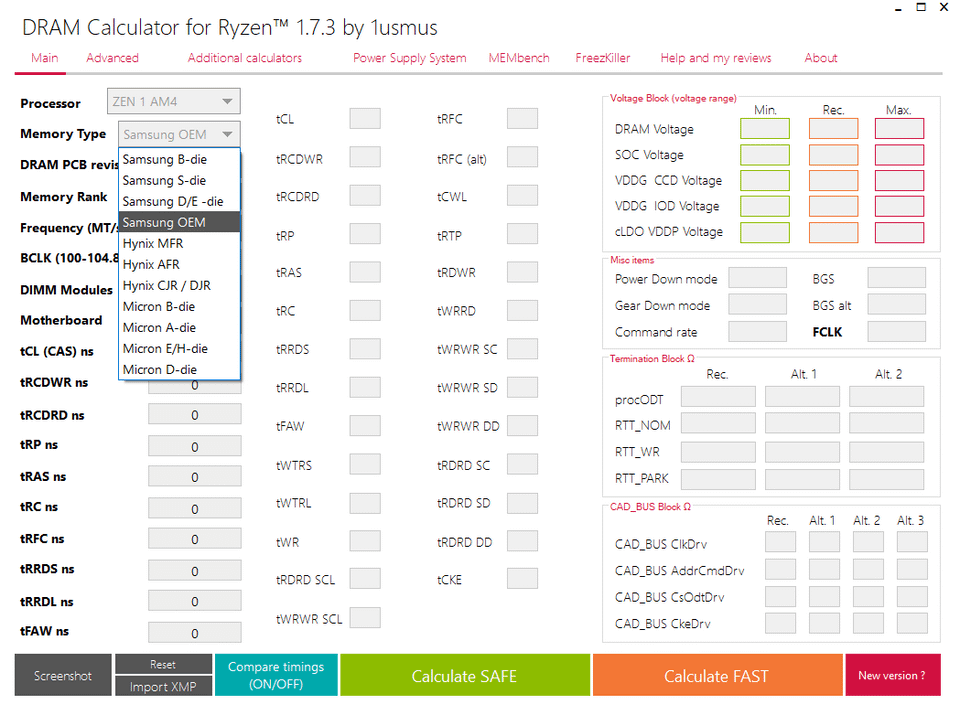Viewport: 960px width, 715px height.
Task: Click the tRC ns input field
Action: (195, 508)
